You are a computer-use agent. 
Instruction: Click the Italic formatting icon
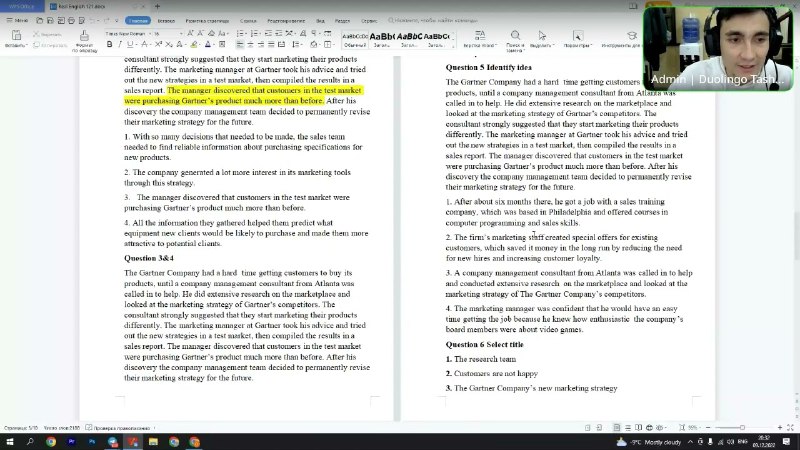pyautogui.click(x=120, y=45)
